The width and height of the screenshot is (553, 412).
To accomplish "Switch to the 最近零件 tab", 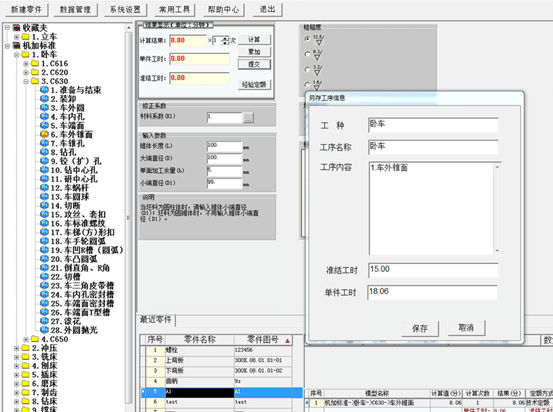I will click(x=156, y=320).
